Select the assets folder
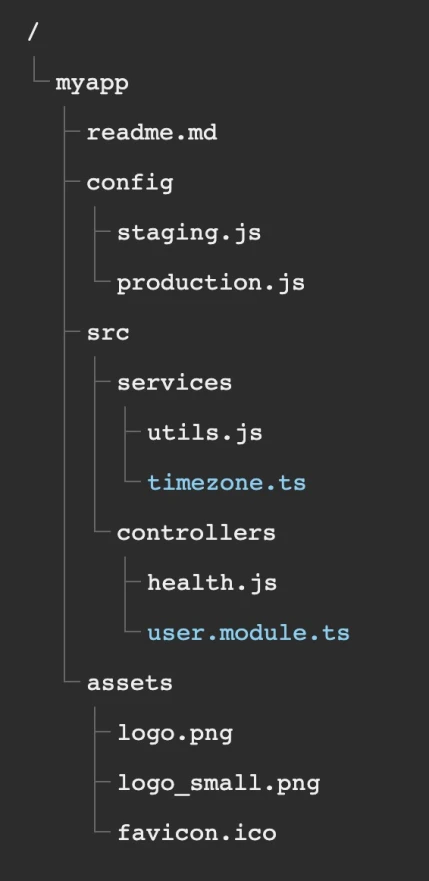Image resolution: width=429 pixels, height=881 pixels. click(130, 683)
